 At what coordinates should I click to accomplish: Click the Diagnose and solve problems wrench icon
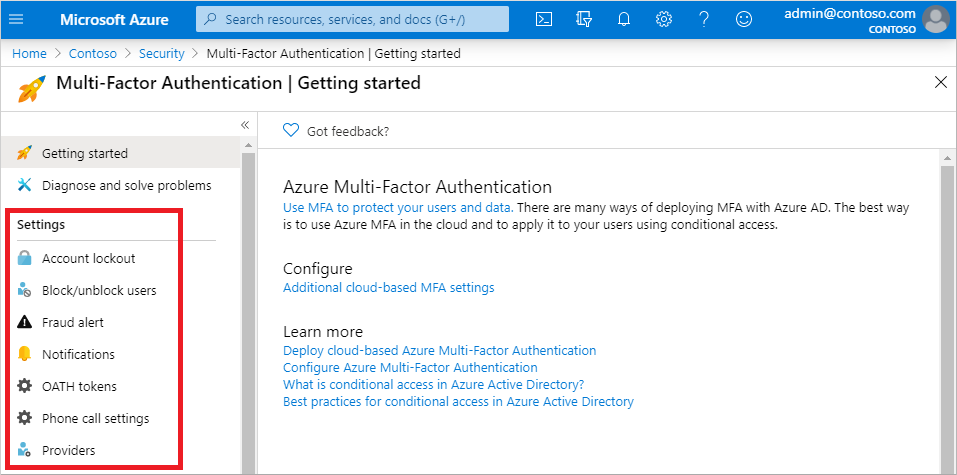pos(24,185)
